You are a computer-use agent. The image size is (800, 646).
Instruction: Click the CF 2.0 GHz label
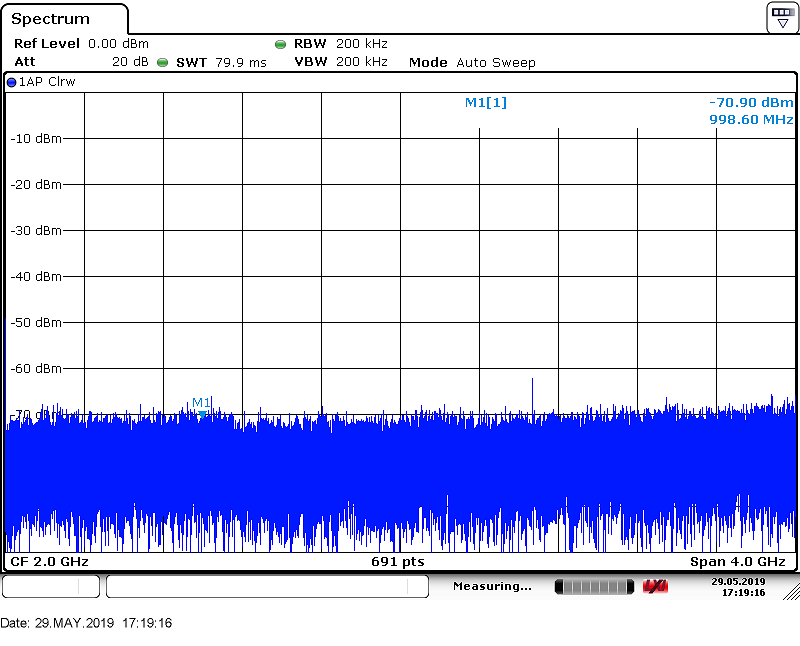coord(49,562)
